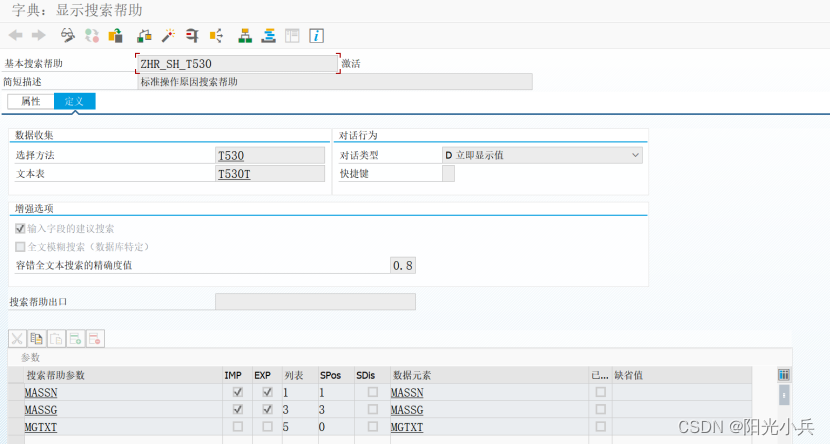Viewport: 830px width, 445px height.
Task: Click the Test search help icon
Action: click(x=192, y=35)
